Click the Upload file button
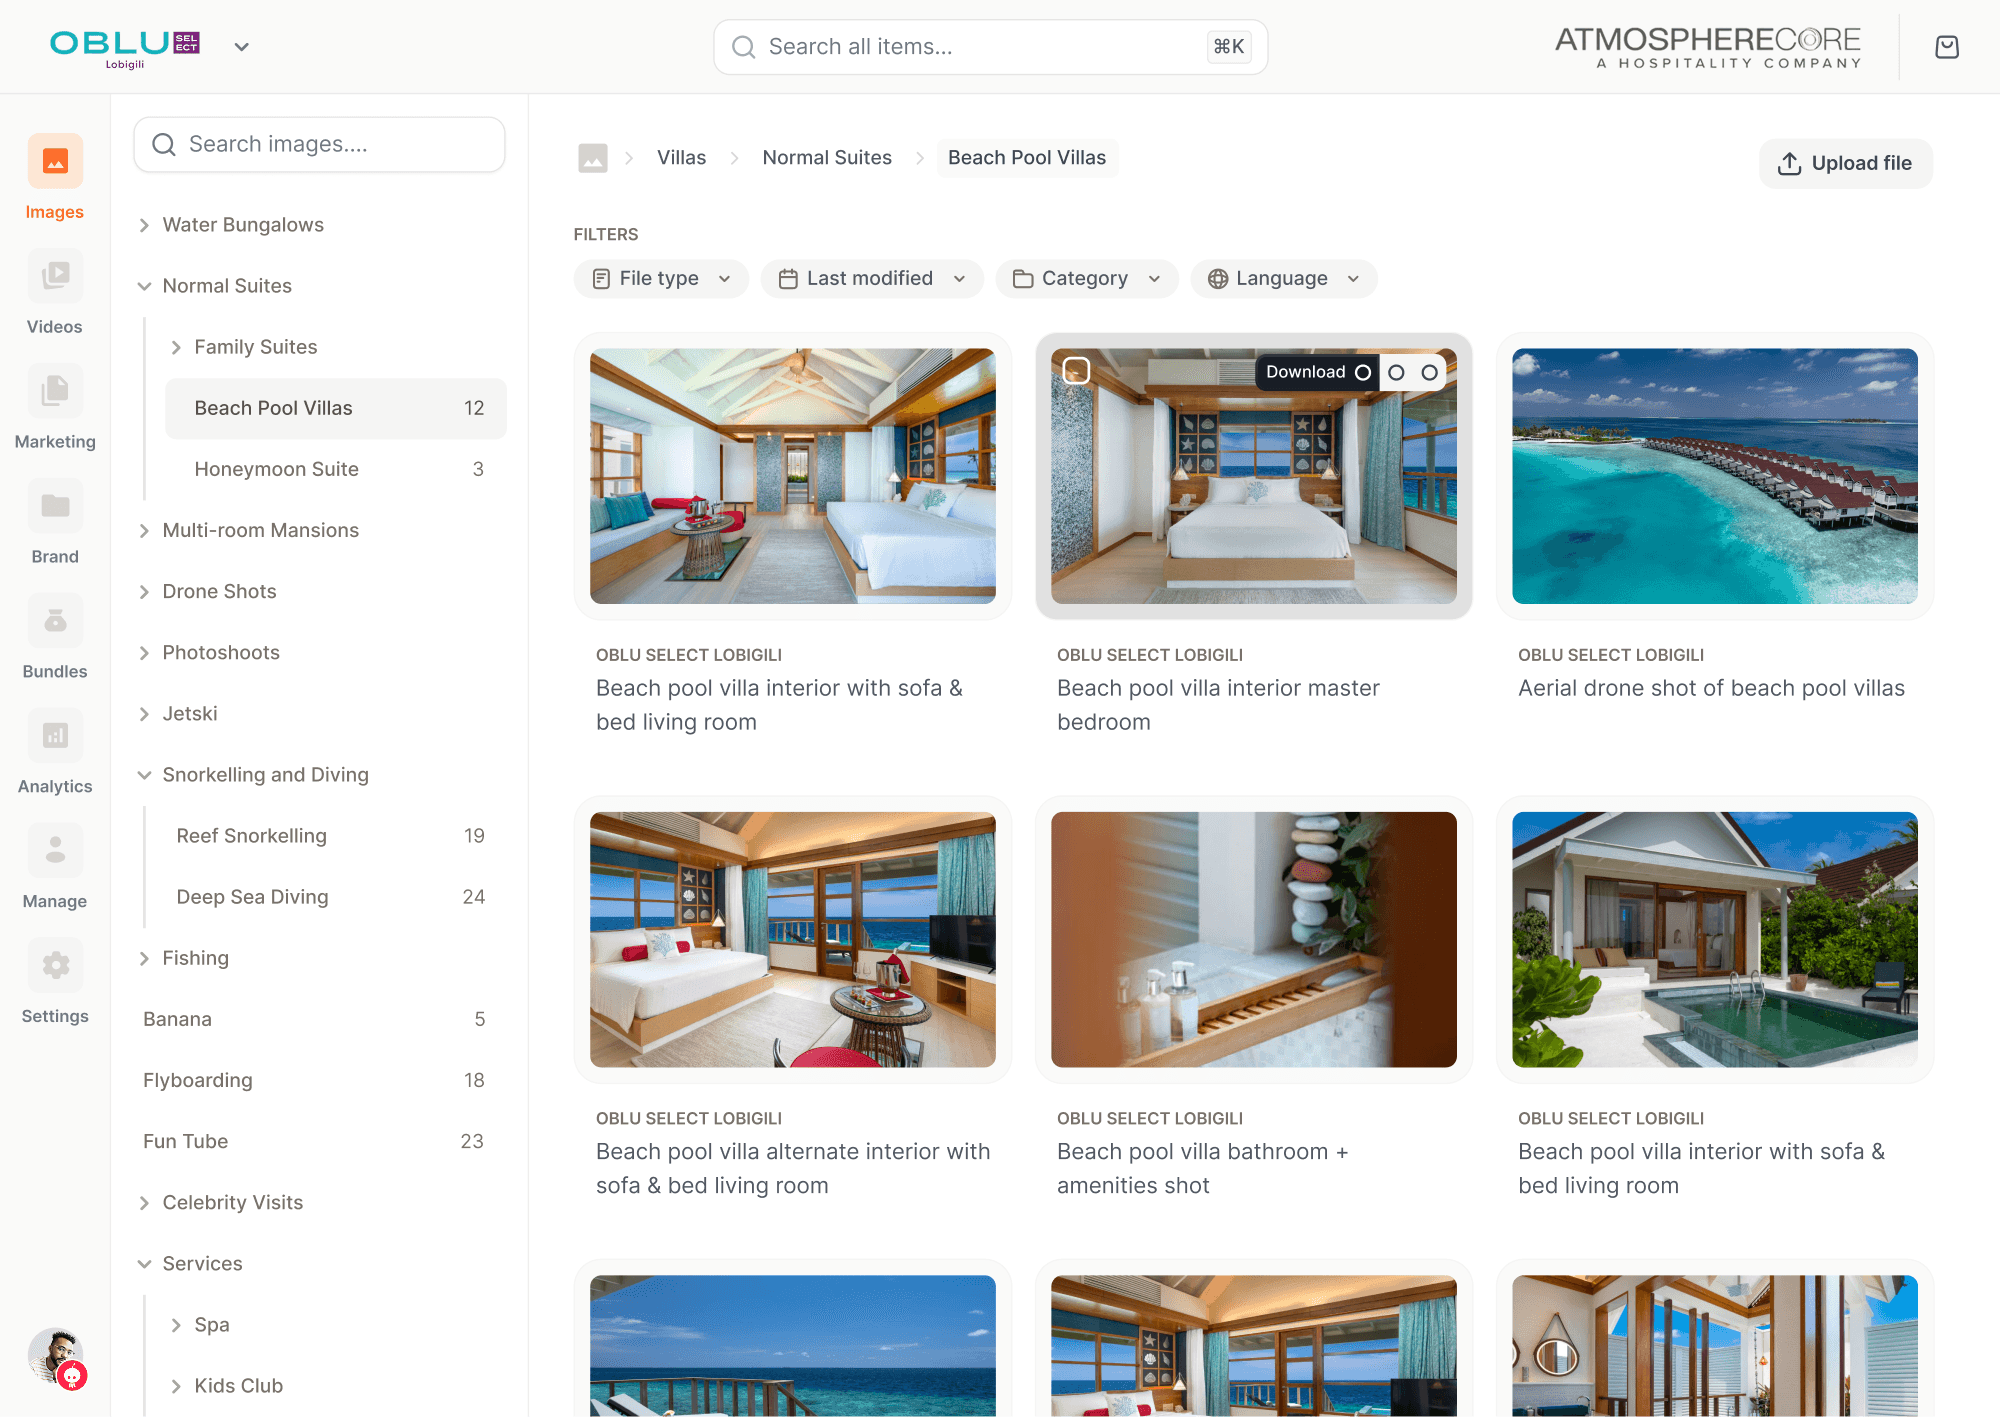This screenshot has width=2000, height=1417. tap(1845, 163)
